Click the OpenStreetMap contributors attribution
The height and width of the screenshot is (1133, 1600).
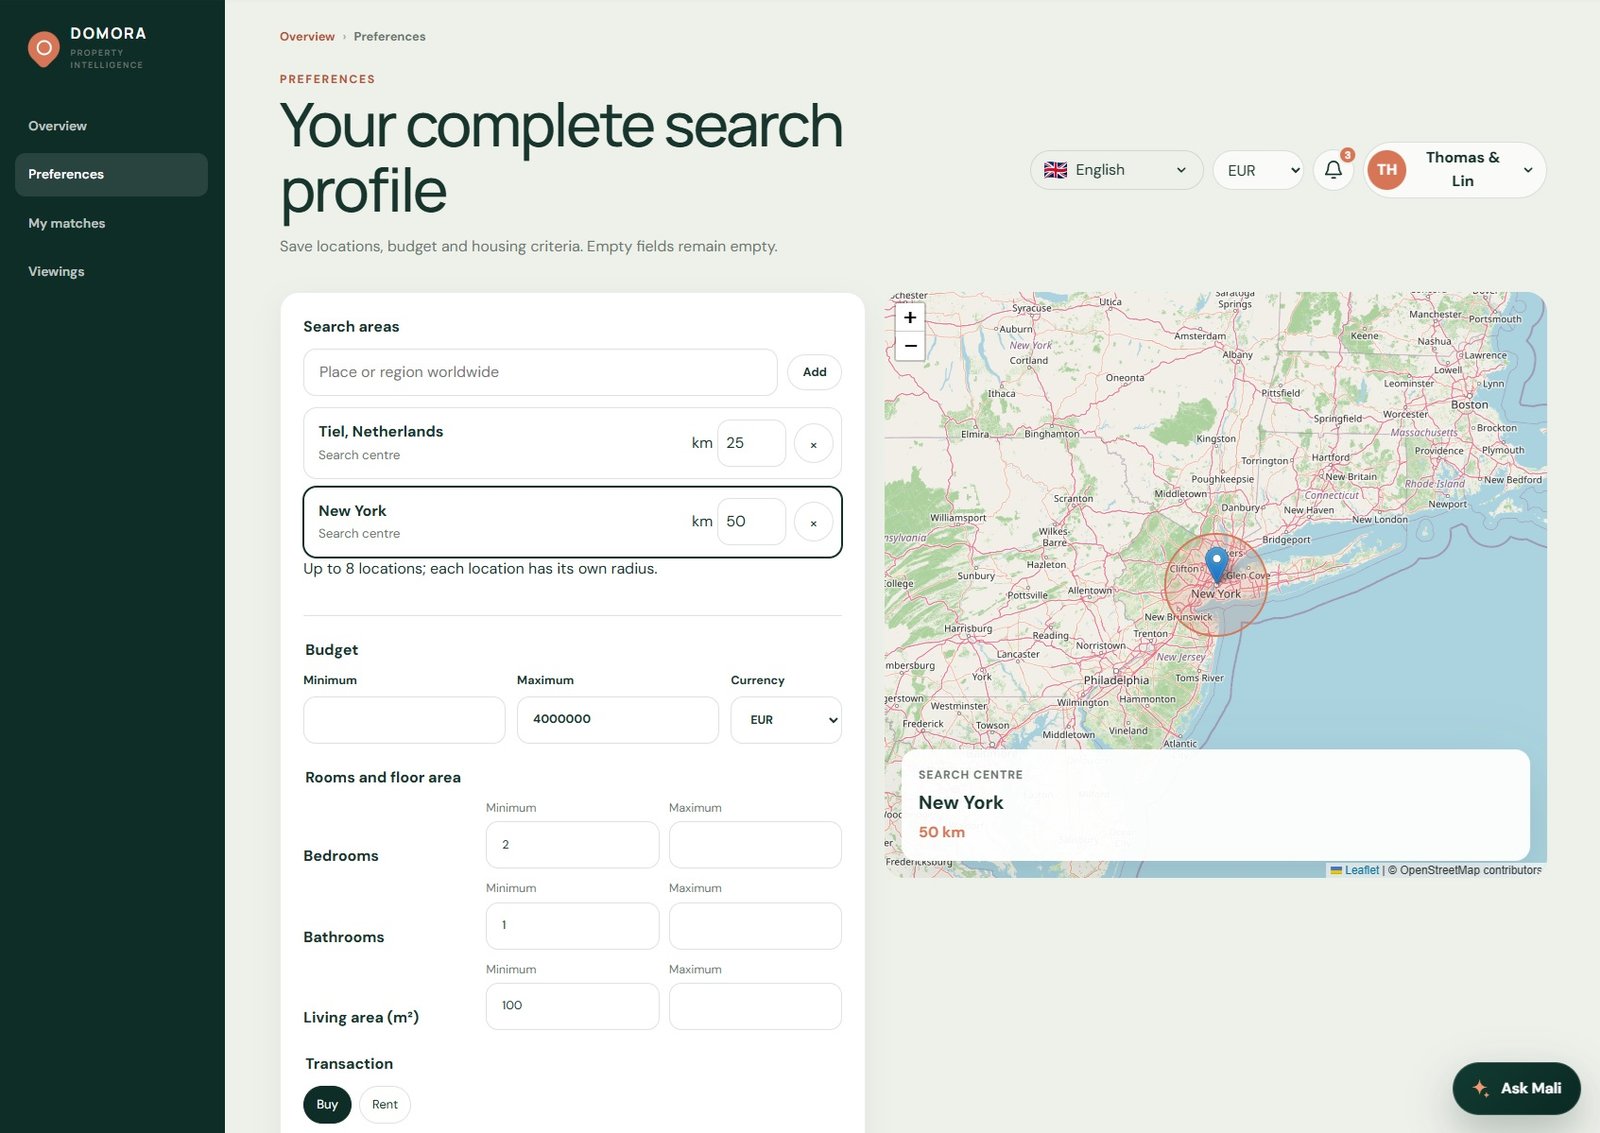click(x=1470, y=870)
